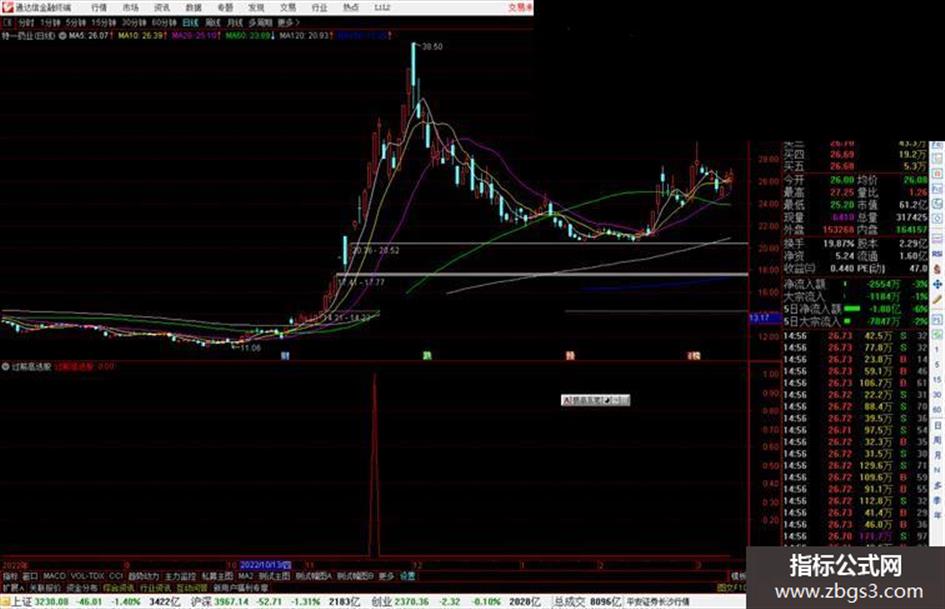Click the floating mini toolbar over indicator pane
The width and height of the screenshot is (945, 609).
595,400
